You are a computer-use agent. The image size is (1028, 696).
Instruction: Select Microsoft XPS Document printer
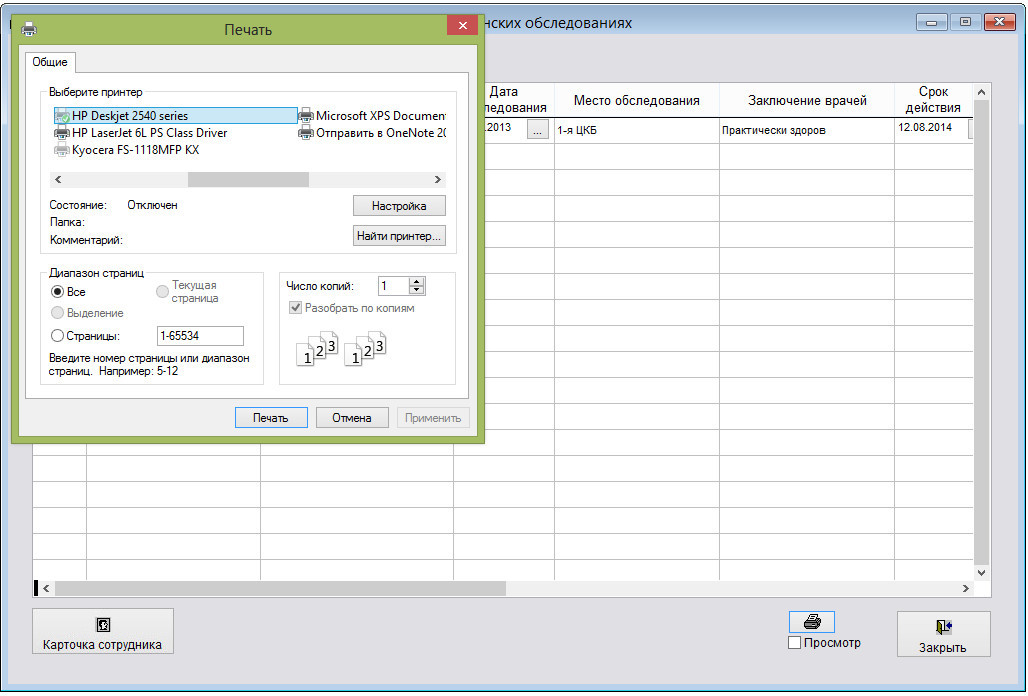(379, 116)
